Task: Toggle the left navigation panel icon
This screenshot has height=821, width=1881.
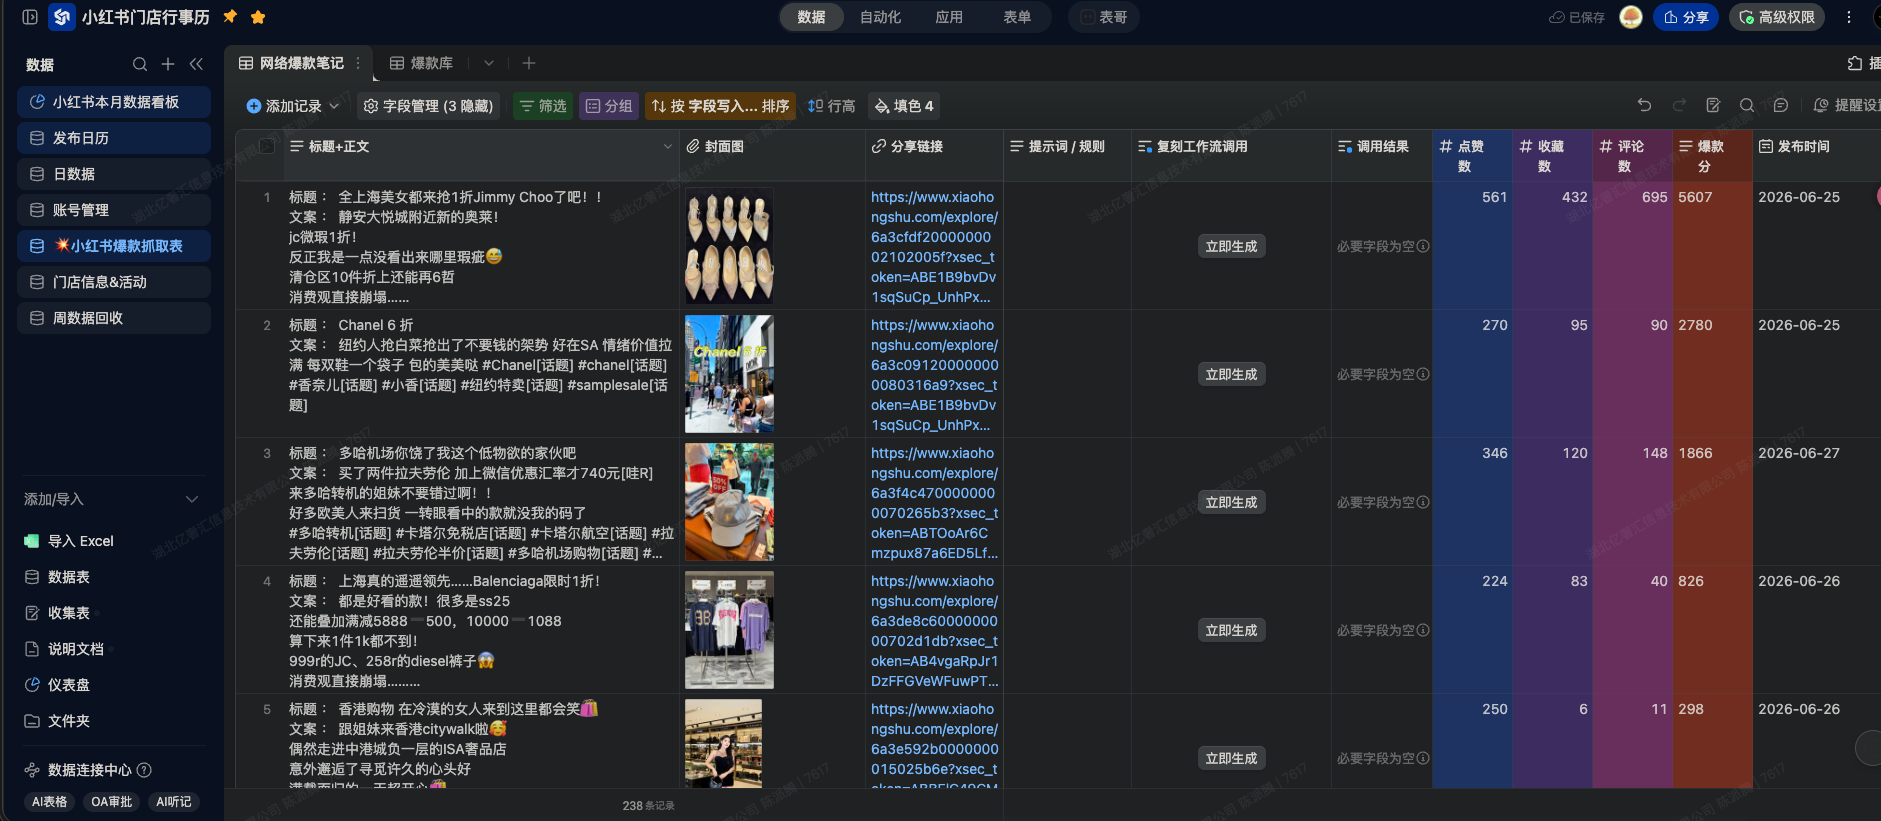Action: (30, 17)
